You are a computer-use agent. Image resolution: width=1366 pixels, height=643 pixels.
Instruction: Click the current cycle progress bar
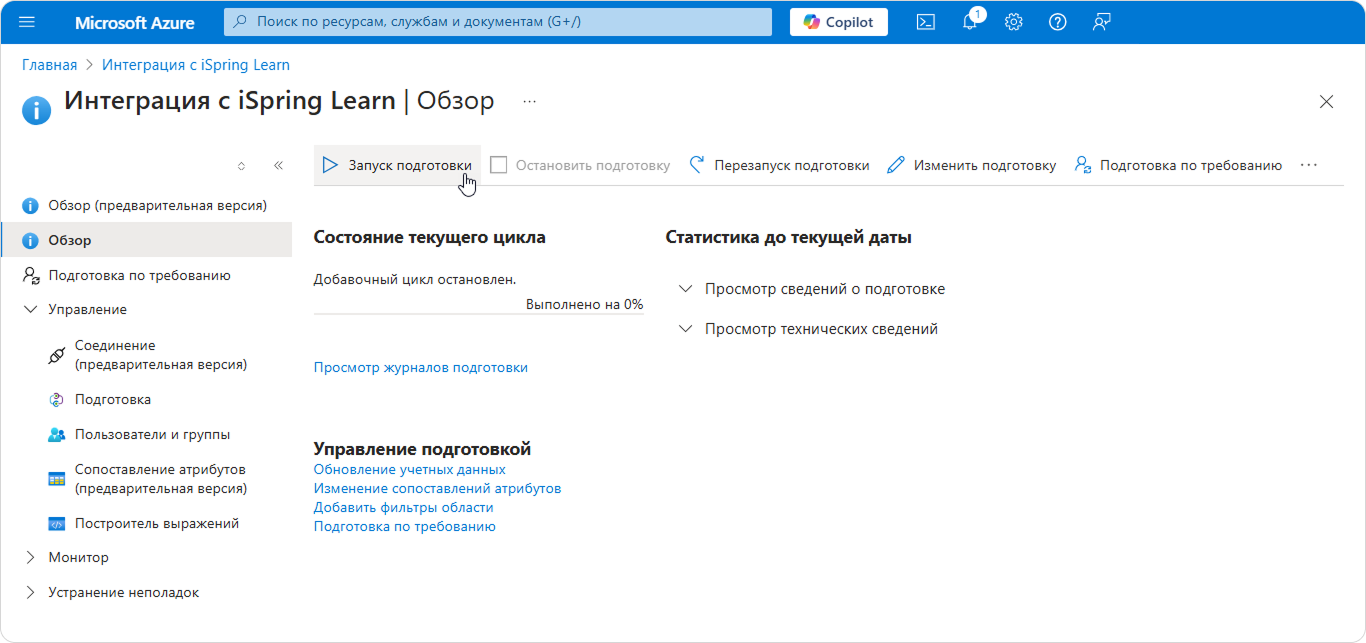coord(478,313)
